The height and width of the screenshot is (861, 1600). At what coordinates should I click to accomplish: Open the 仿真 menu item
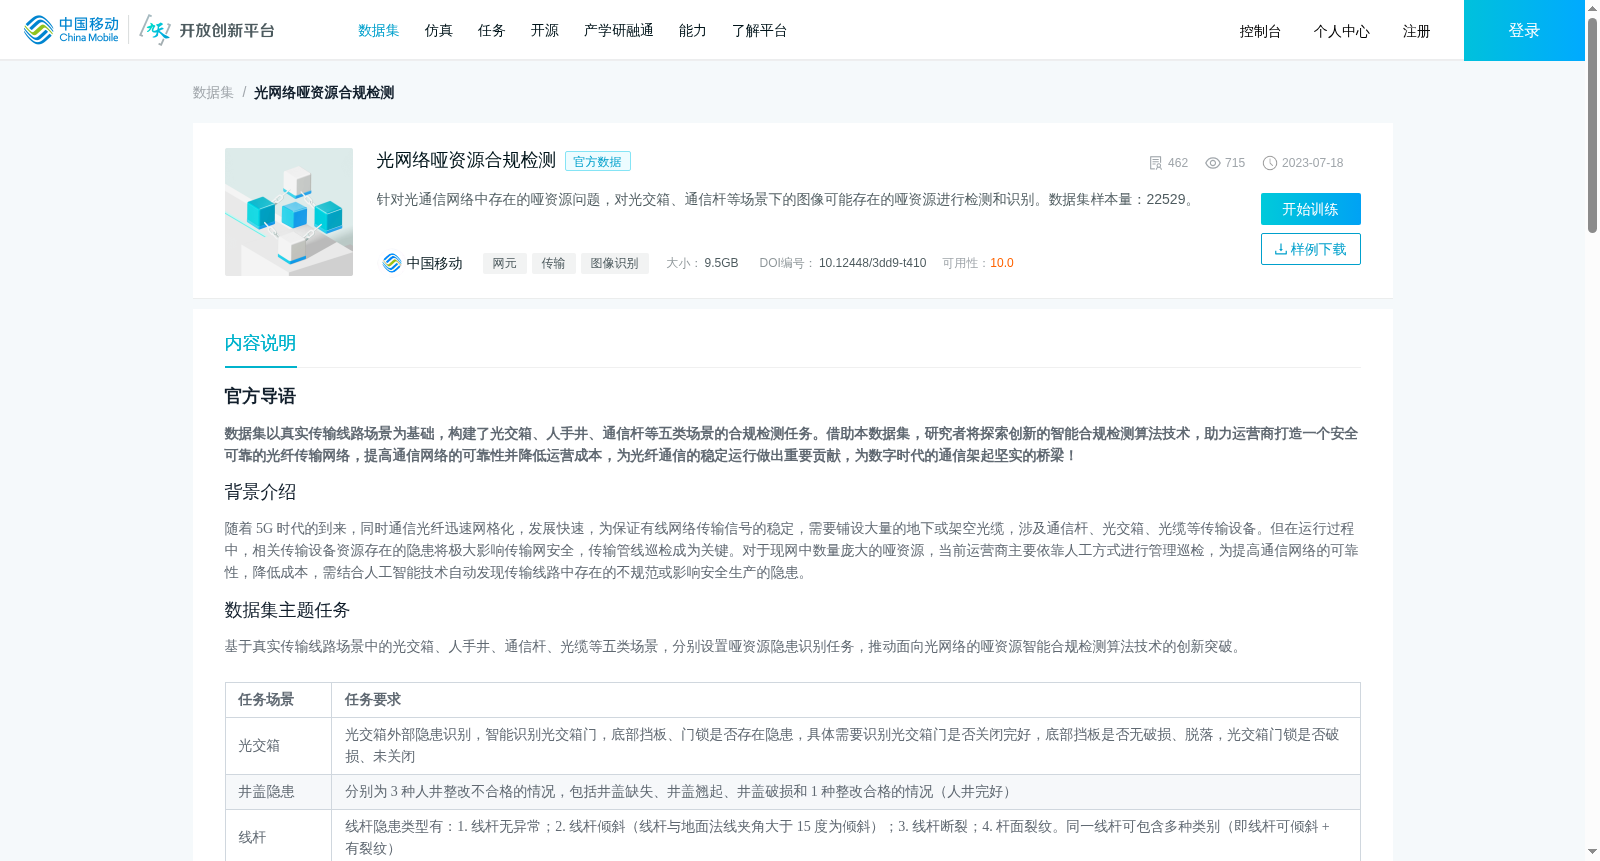pos(438,31)
